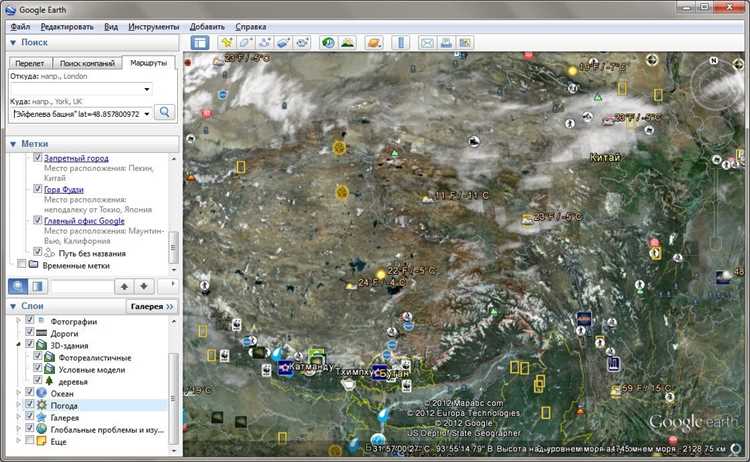Select the Add Image Overlay tool
Viewport: 750px width, 462px height.
coord(283,43)
